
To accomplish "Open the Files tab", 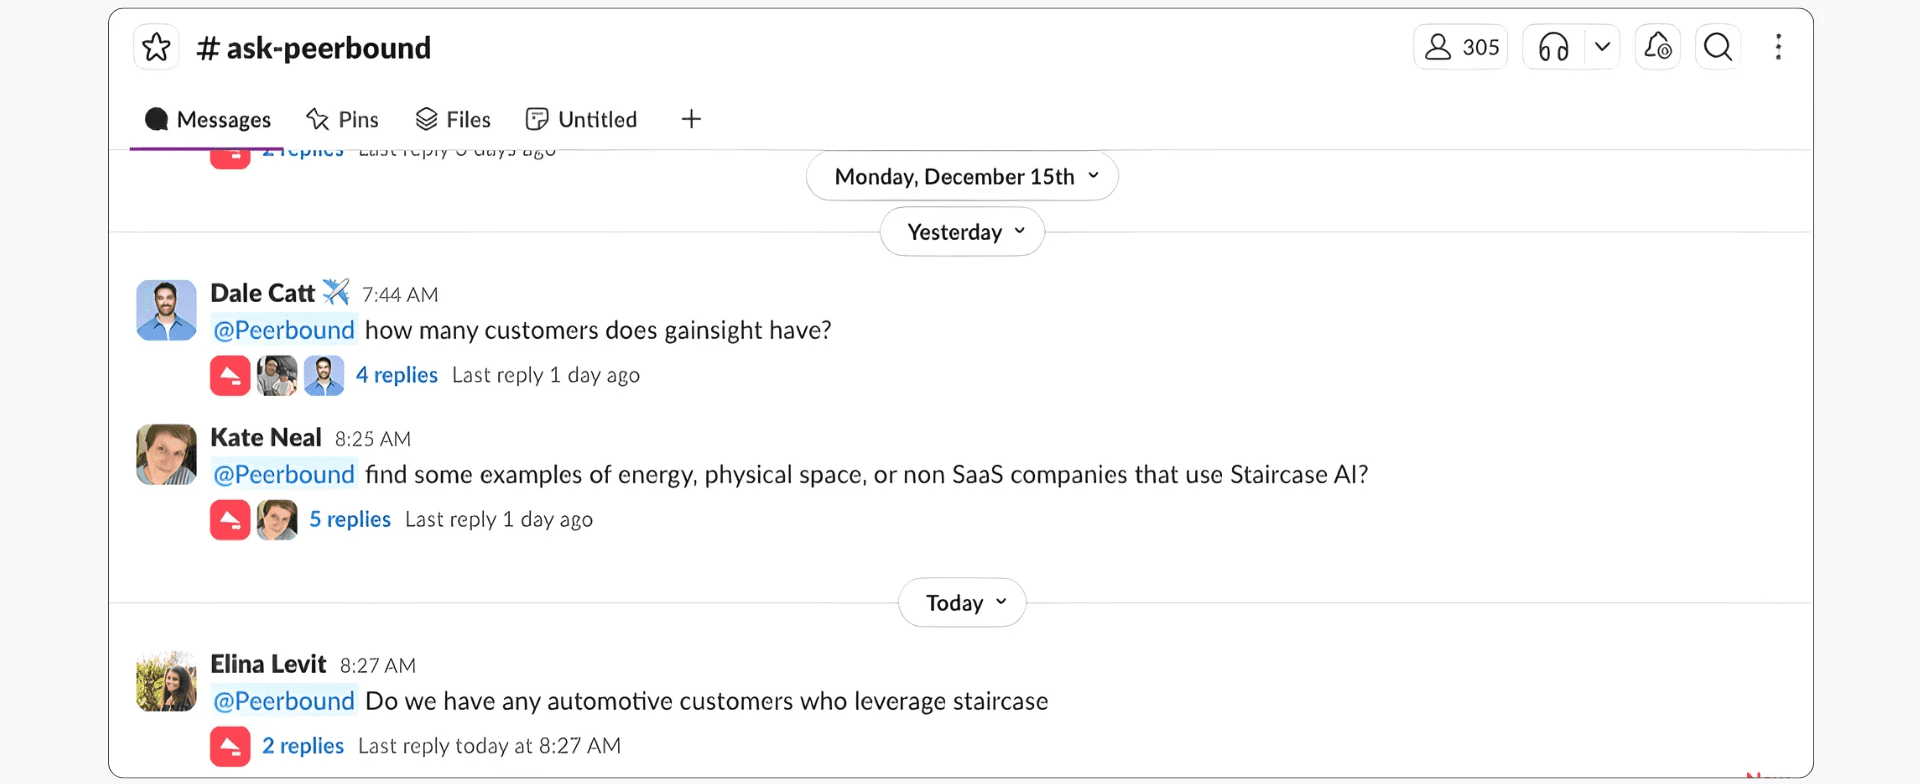I will [453, 118].
